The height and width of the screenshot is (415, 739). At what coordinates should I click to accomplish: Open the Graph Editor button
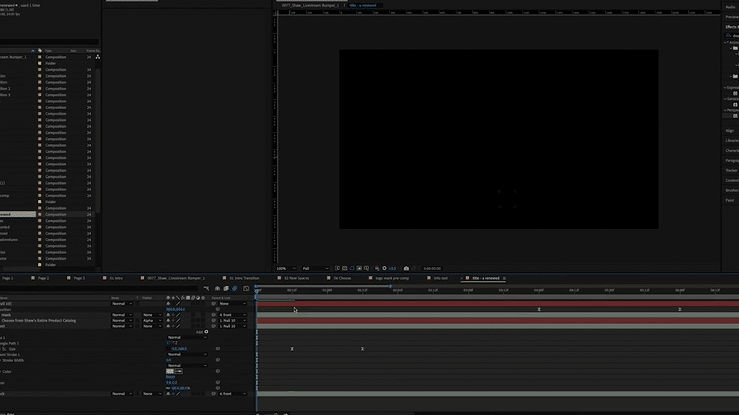point(246,288)
